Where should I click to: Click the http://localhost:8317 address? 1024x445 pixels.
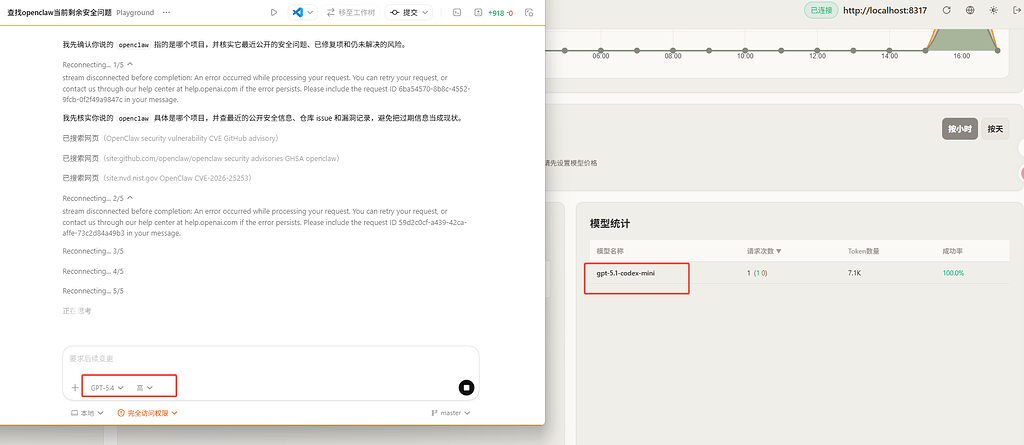885,10
